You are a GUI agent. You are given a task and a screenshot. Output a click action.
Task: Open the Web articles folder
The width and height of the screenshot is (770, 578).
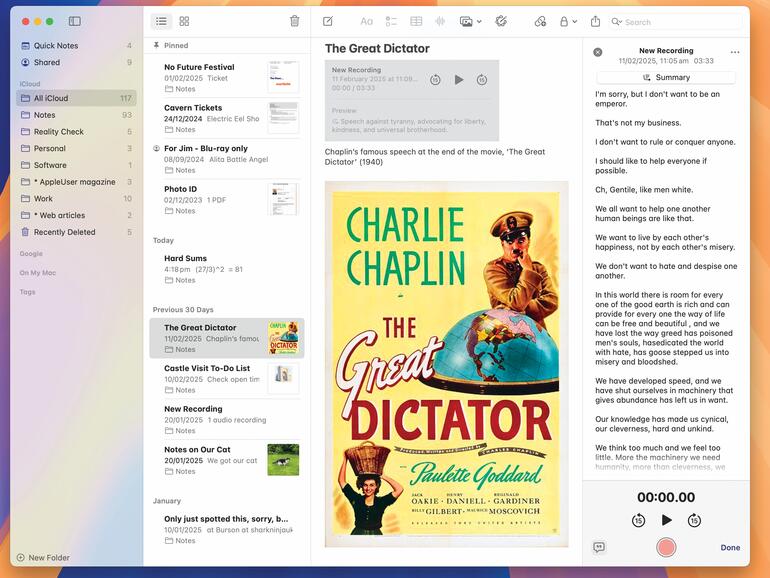pos(76,215)
